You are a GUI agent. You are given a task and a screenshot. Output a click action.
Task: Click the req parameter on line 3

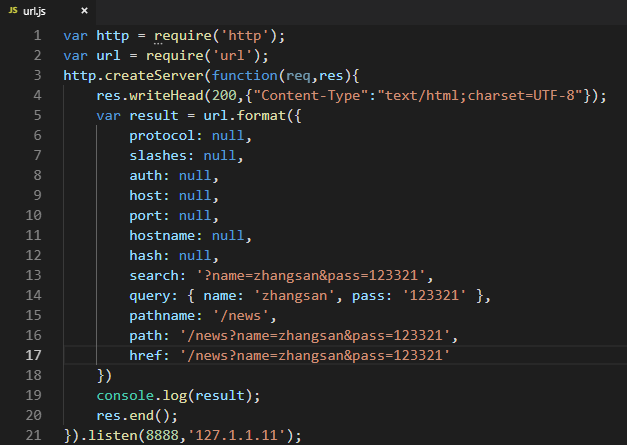[298, 76]
